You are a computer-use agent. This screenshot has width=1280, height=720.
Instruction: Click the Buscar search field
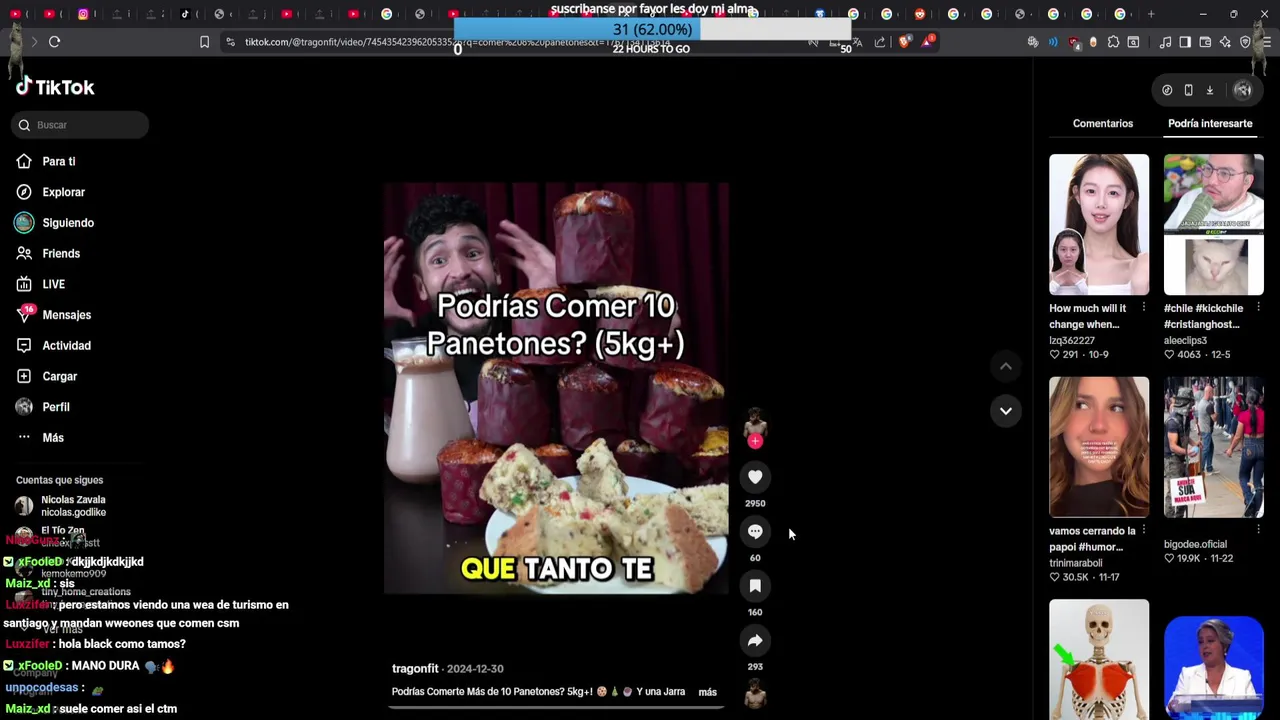coord(81,125)
